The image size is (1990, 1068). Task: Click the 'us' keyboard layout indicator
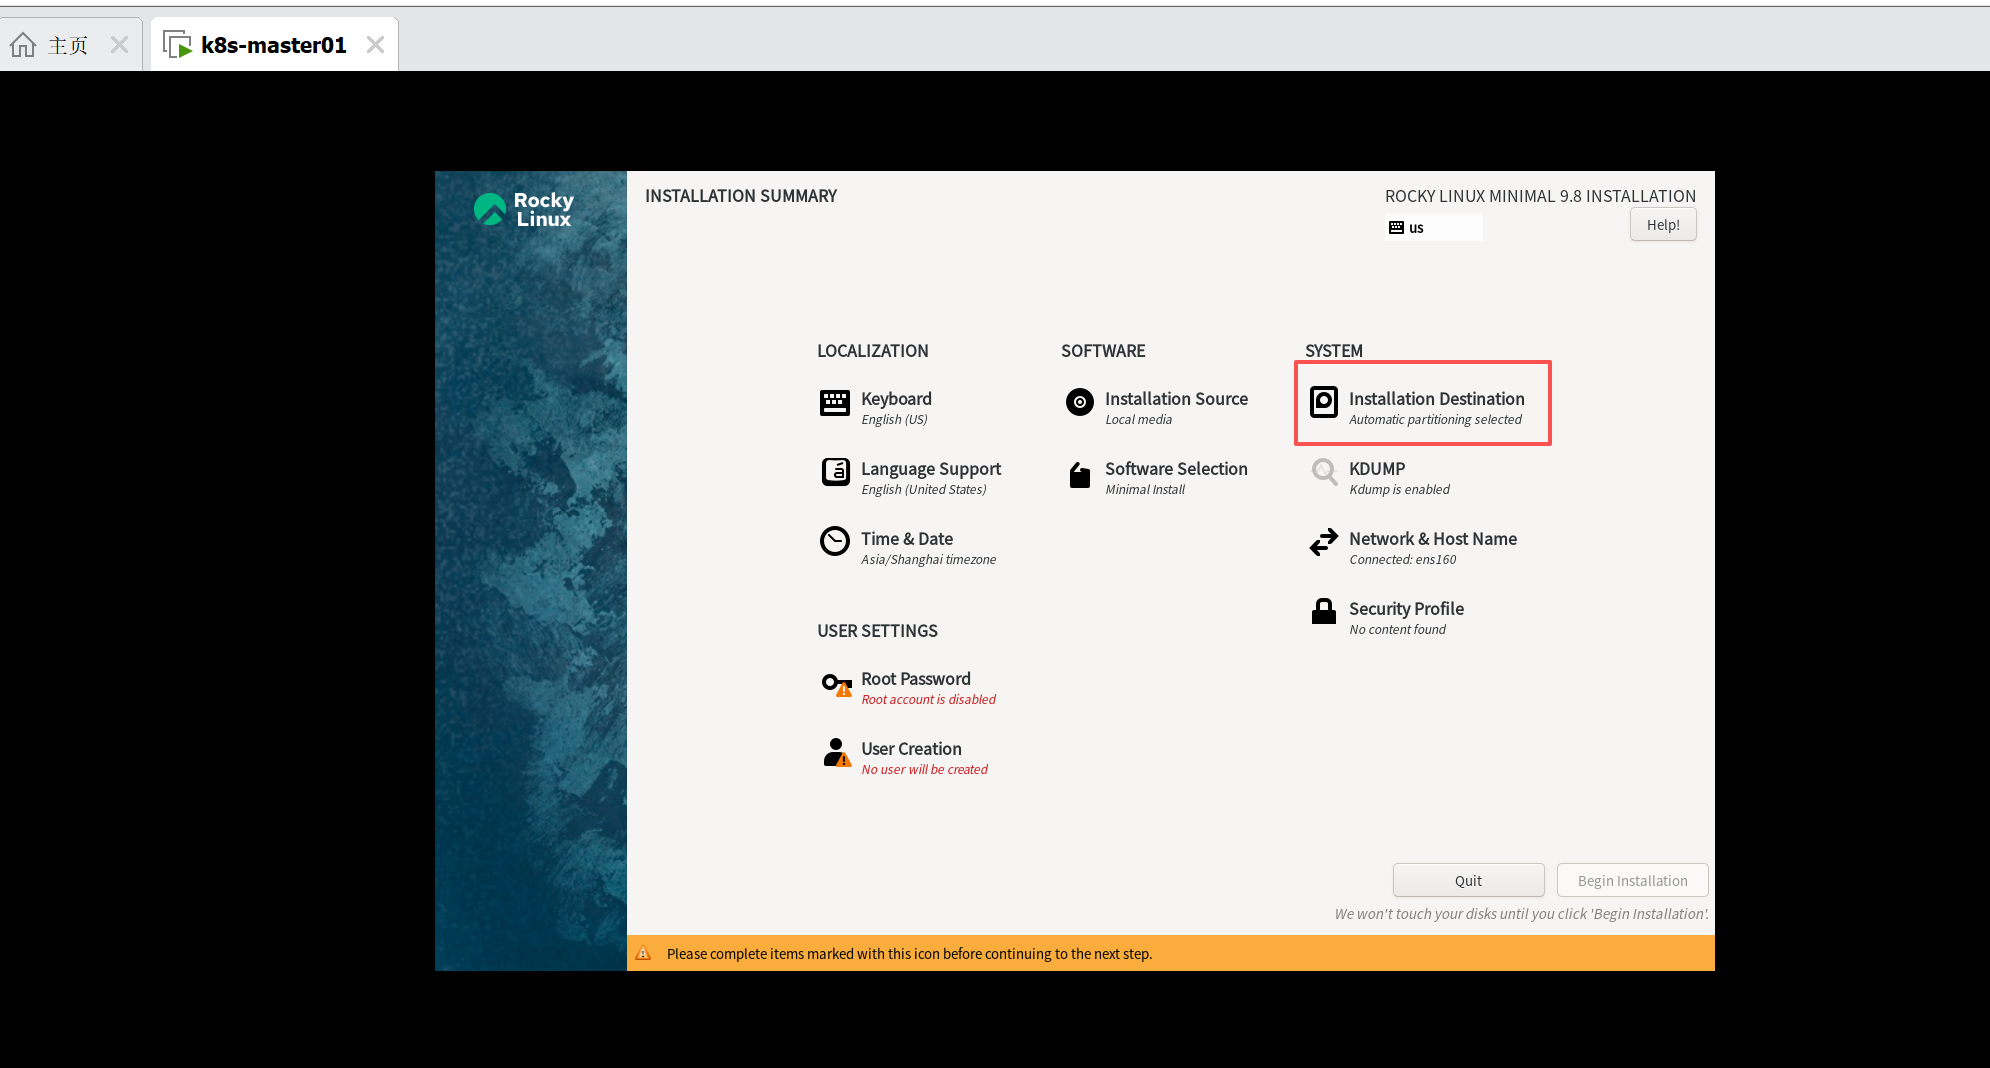[1434, 228]
